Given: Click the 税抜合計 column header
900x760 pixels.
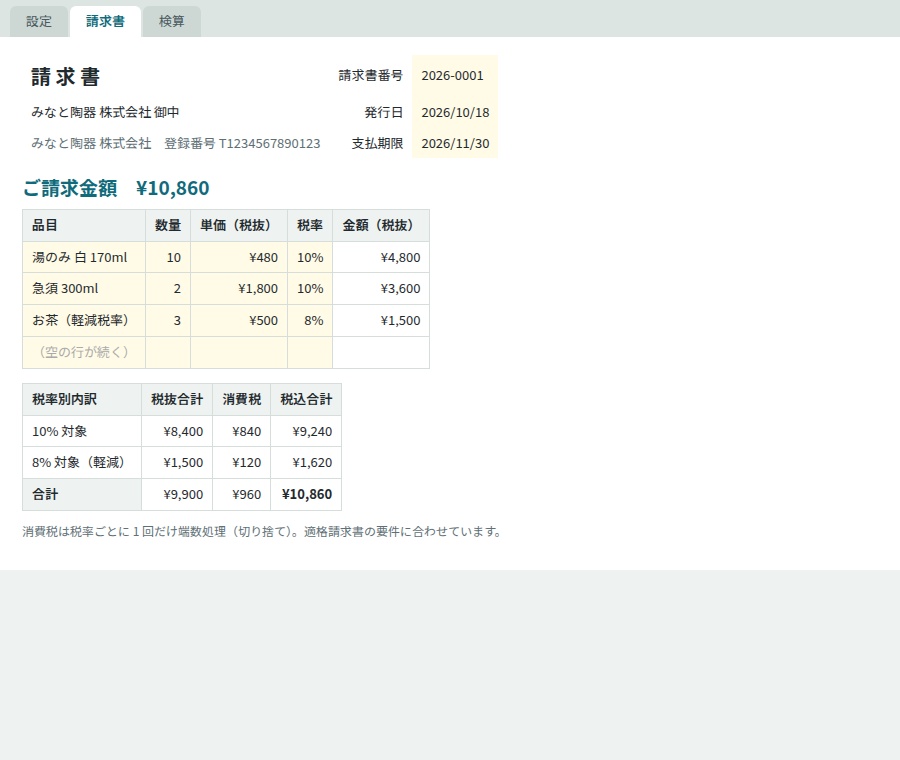Looking at the screenshot, I should tap(177, 400).
